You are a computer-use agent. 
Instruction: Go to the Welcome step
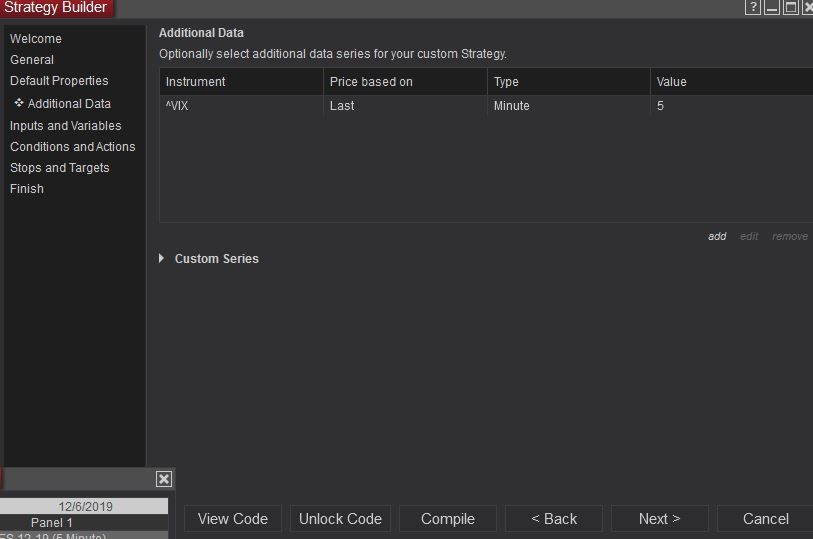pos(36,39)
